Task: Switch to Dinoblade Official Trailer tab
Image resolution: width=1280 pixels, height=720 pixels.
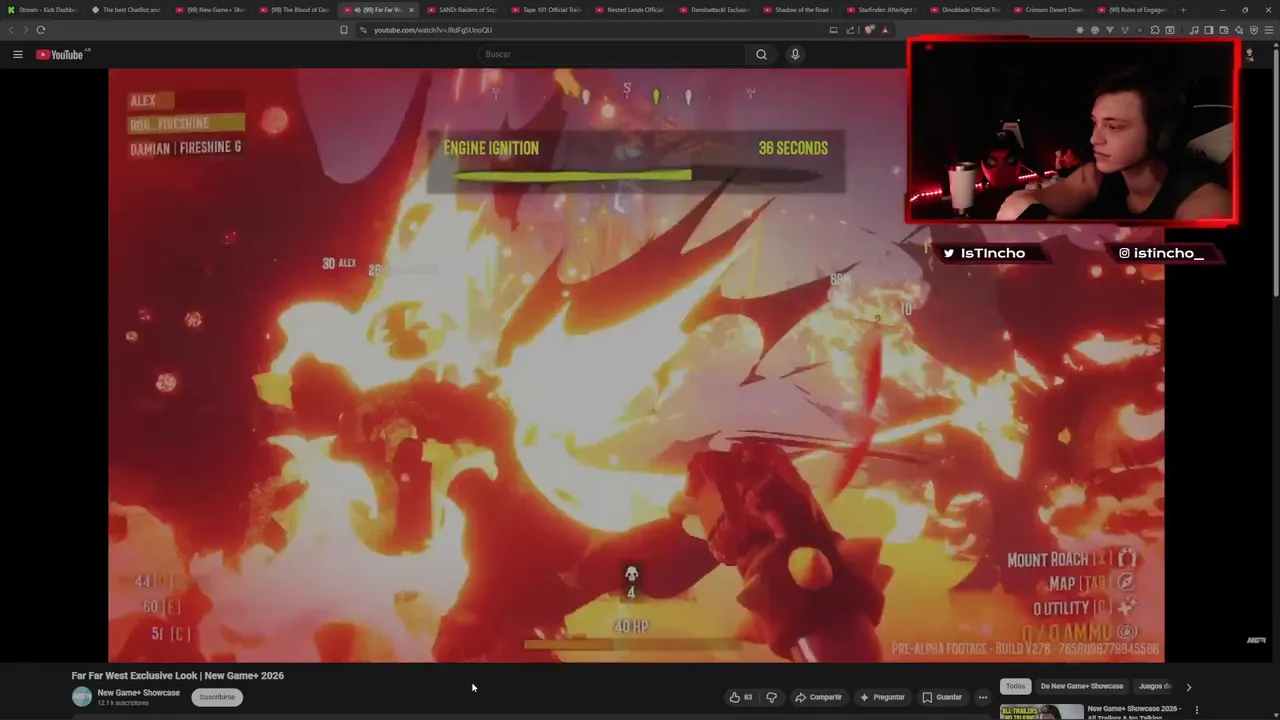Action: click(x=966, y=10)
